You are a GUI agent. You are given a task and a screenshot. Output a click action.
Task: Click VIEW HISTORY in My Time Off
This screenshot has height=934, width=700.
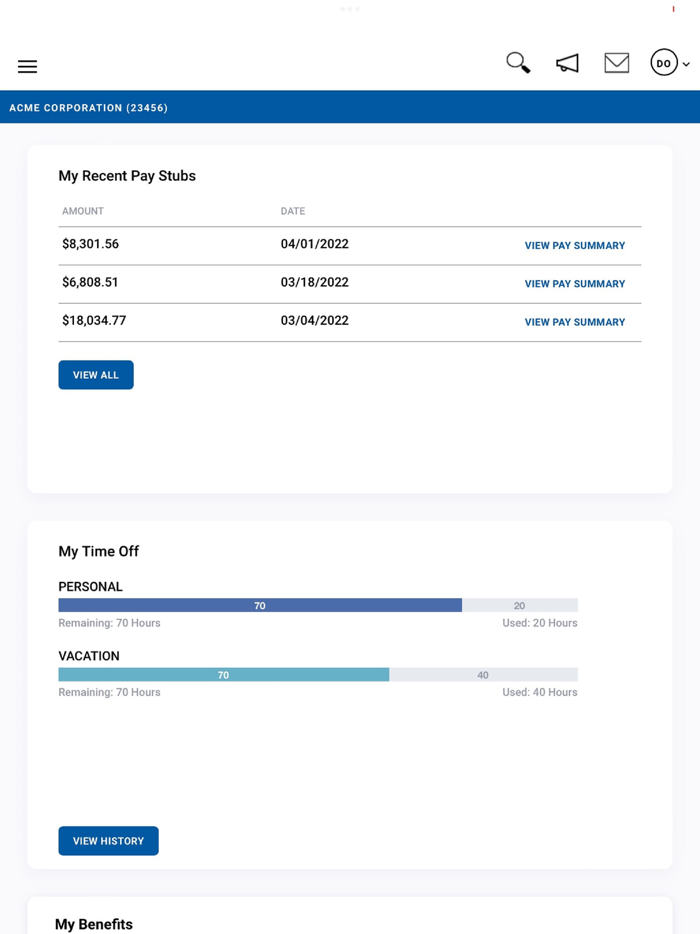coord(108,840)
